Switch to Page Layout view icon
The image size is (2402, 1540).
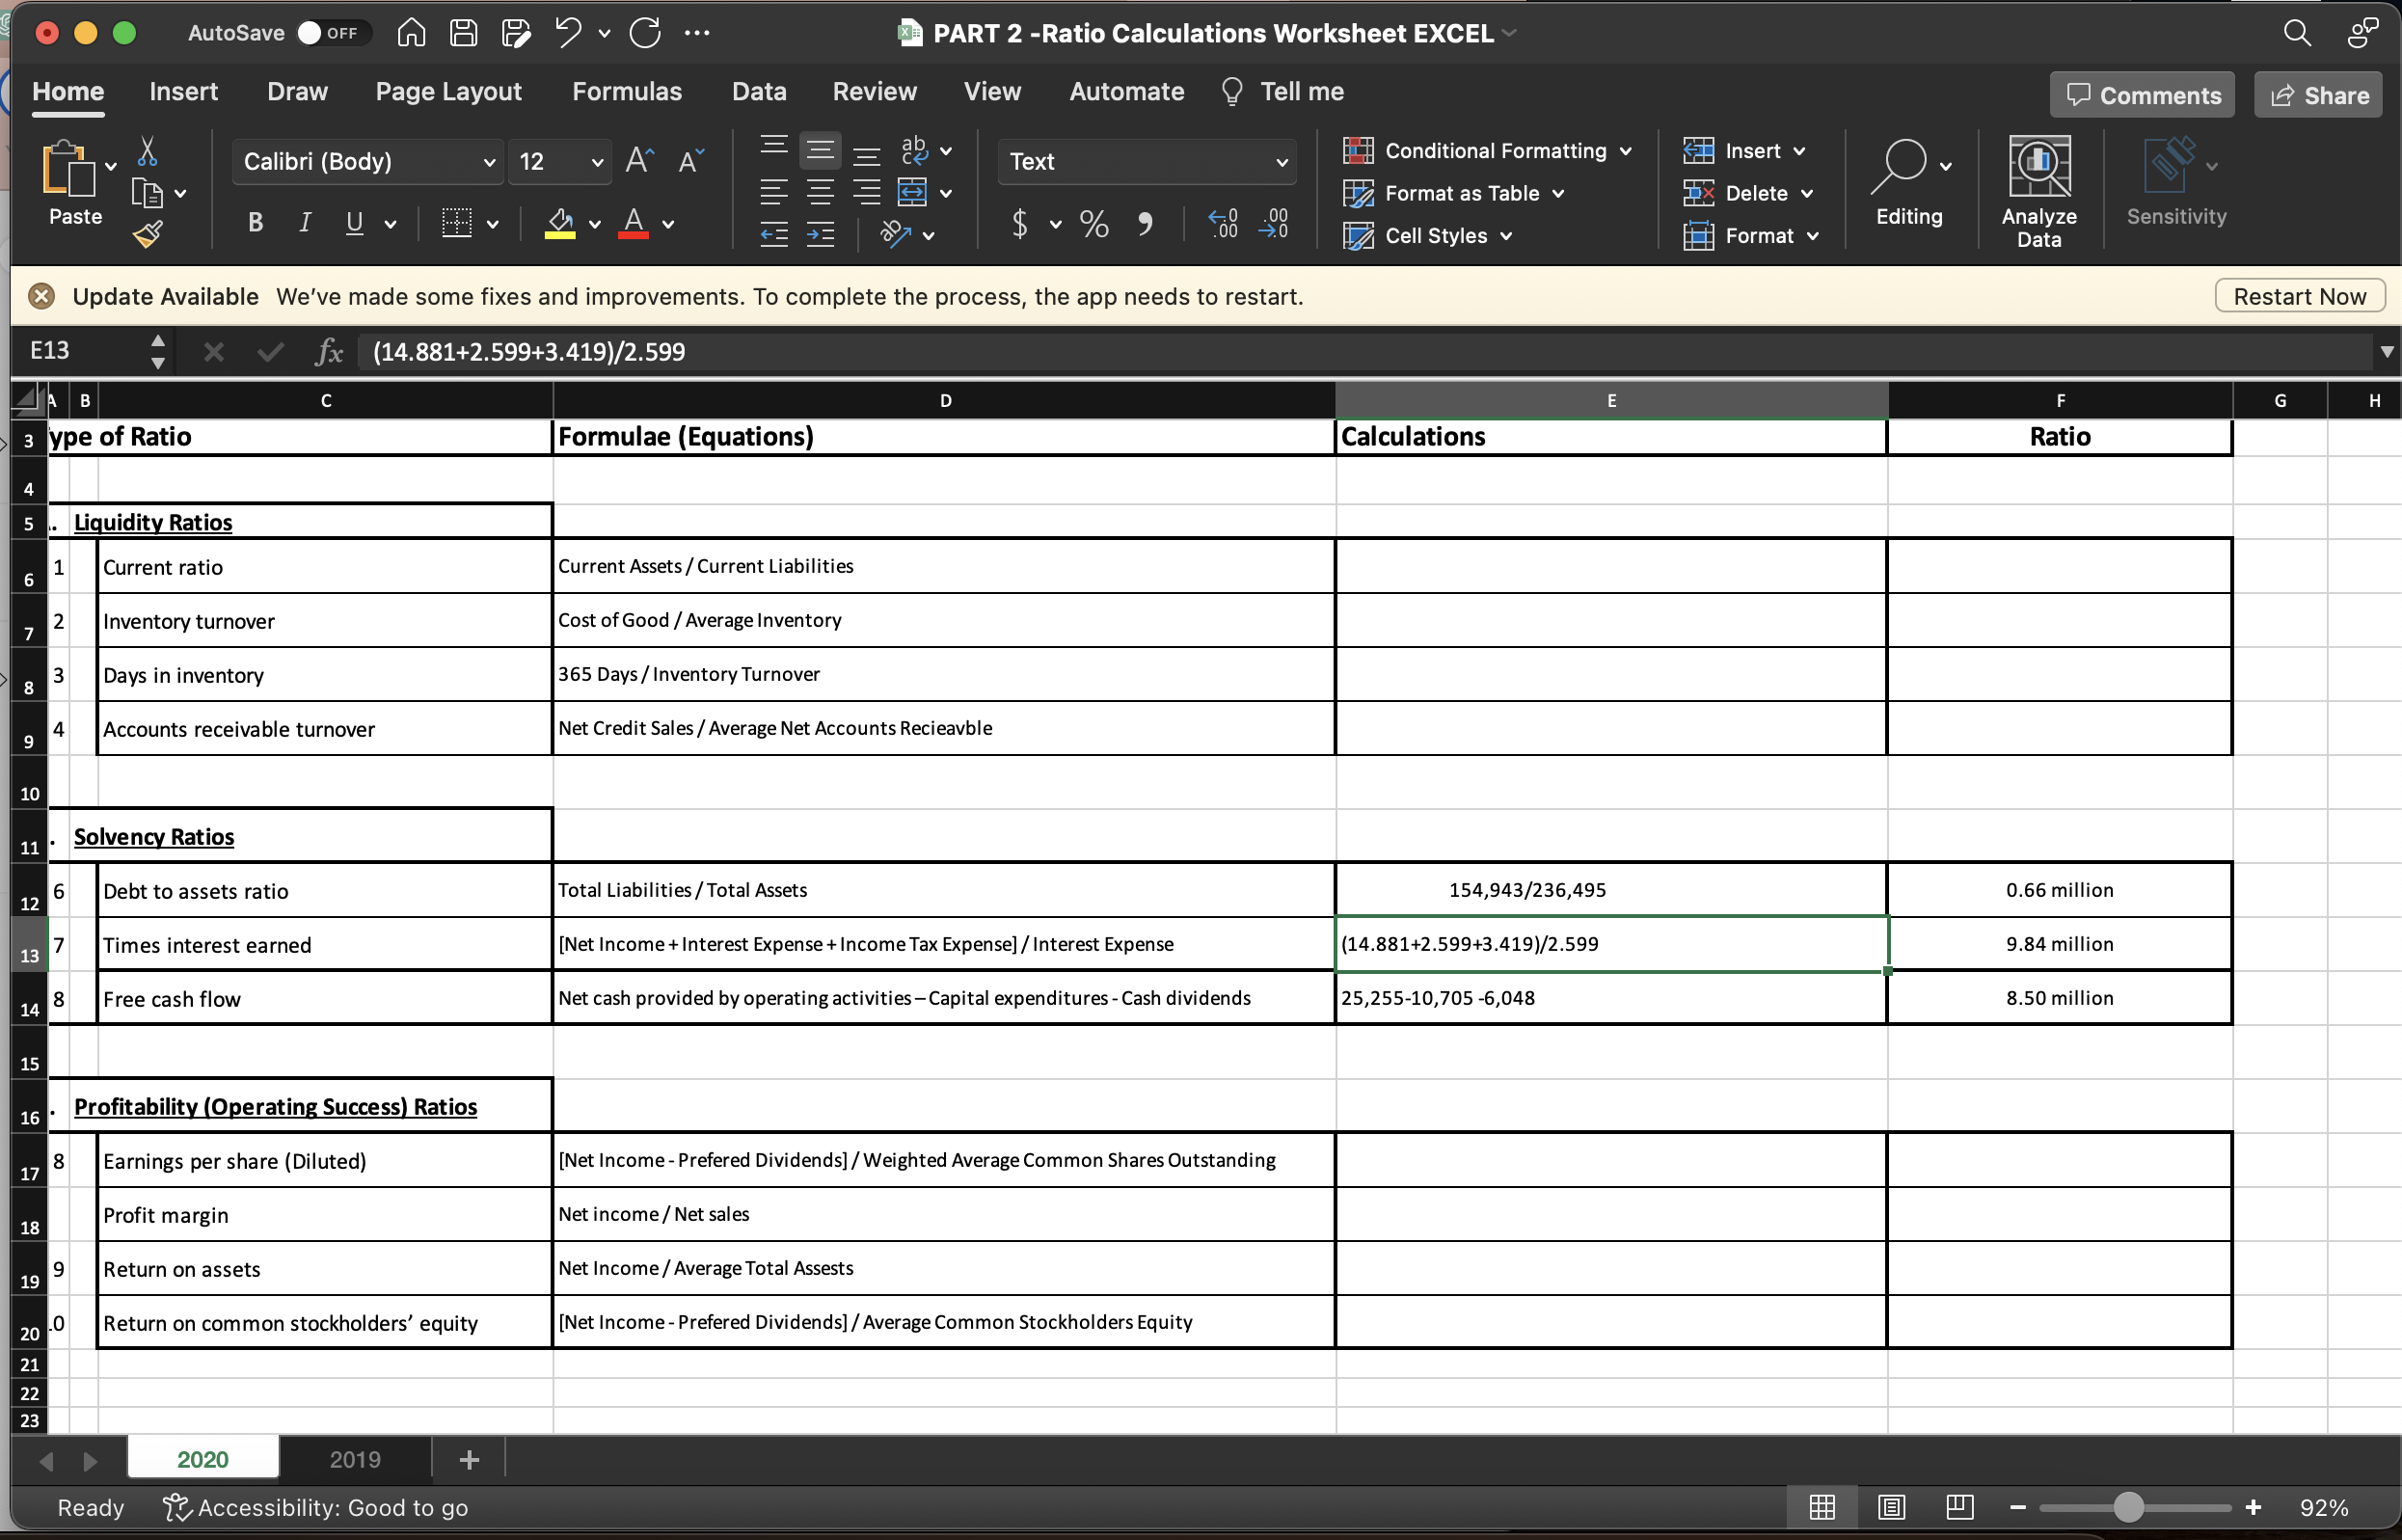1890,1507
